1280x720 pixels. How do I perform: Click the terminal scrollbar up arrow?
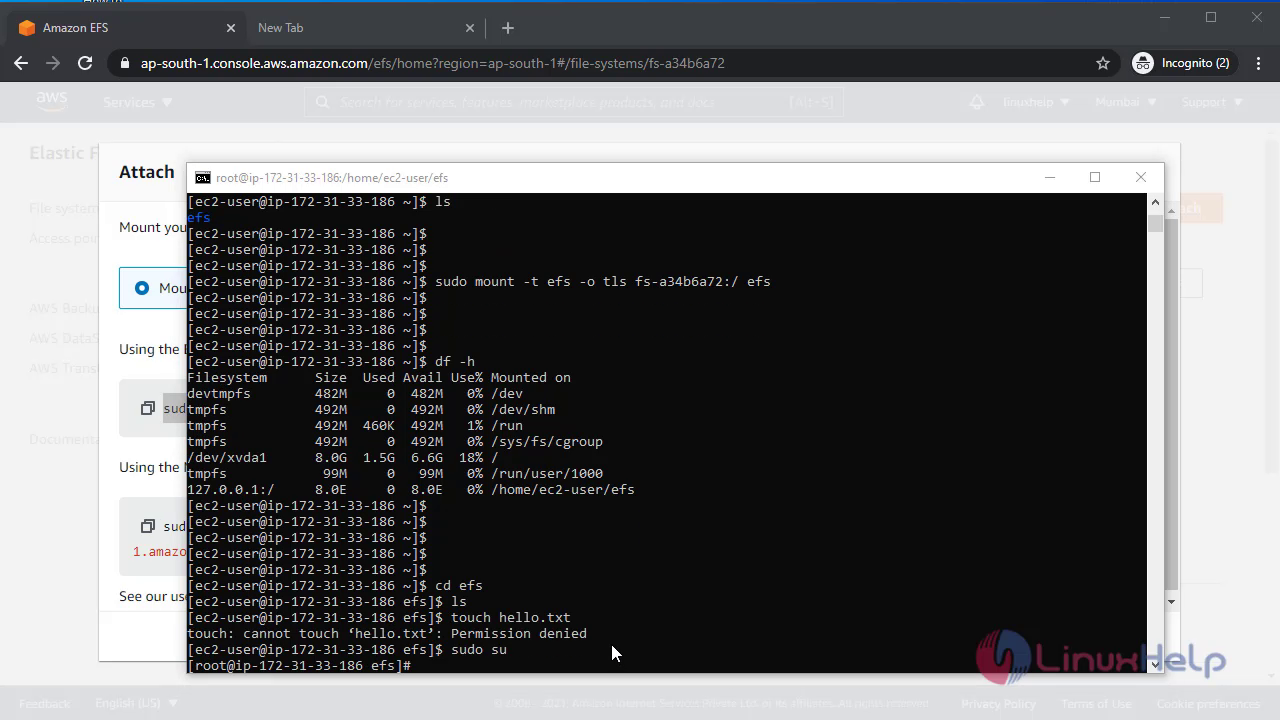click(1155, 202)
